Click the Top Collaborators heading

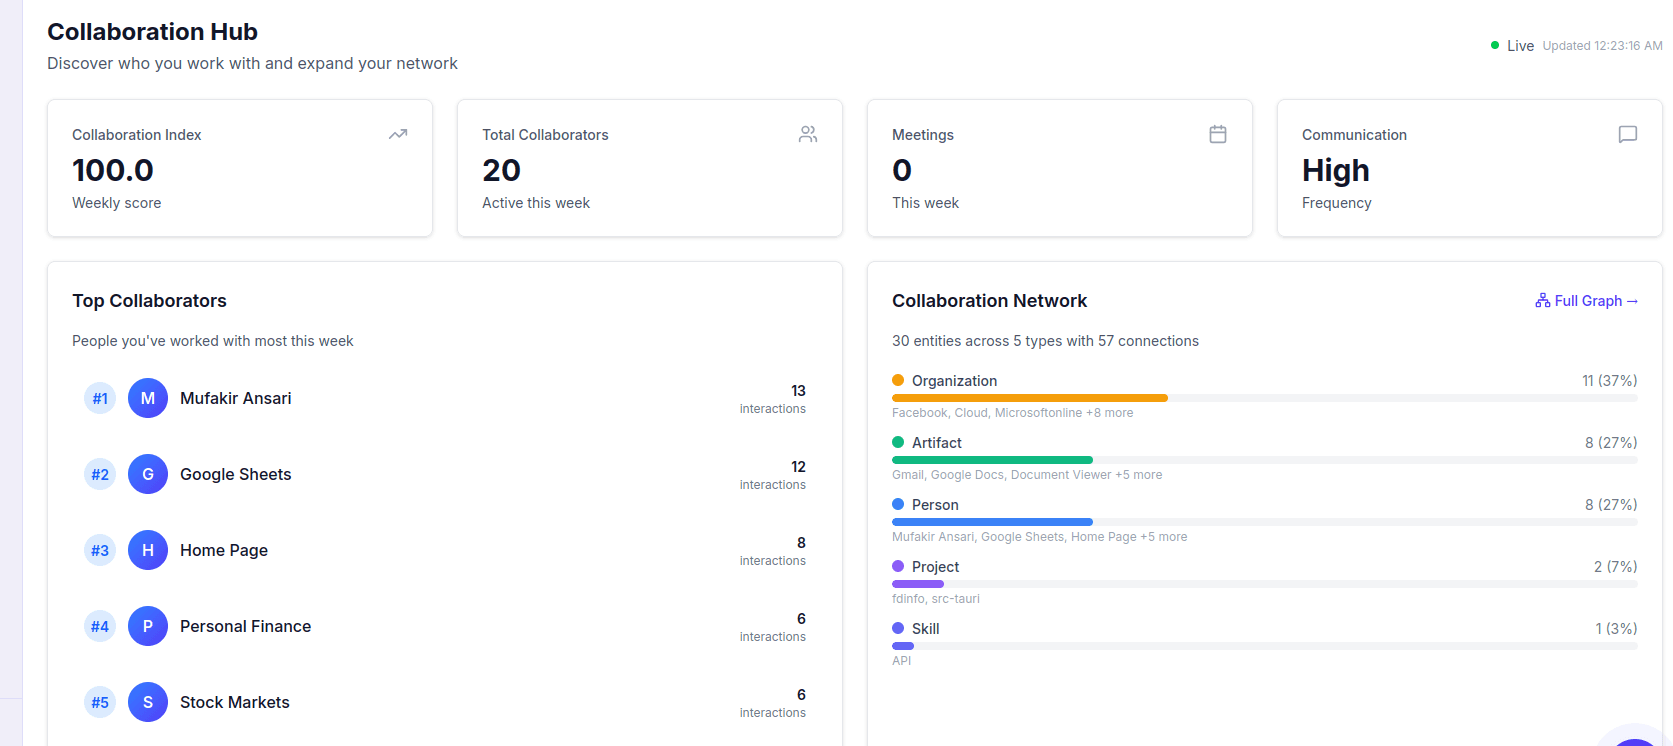pos(150,301)
